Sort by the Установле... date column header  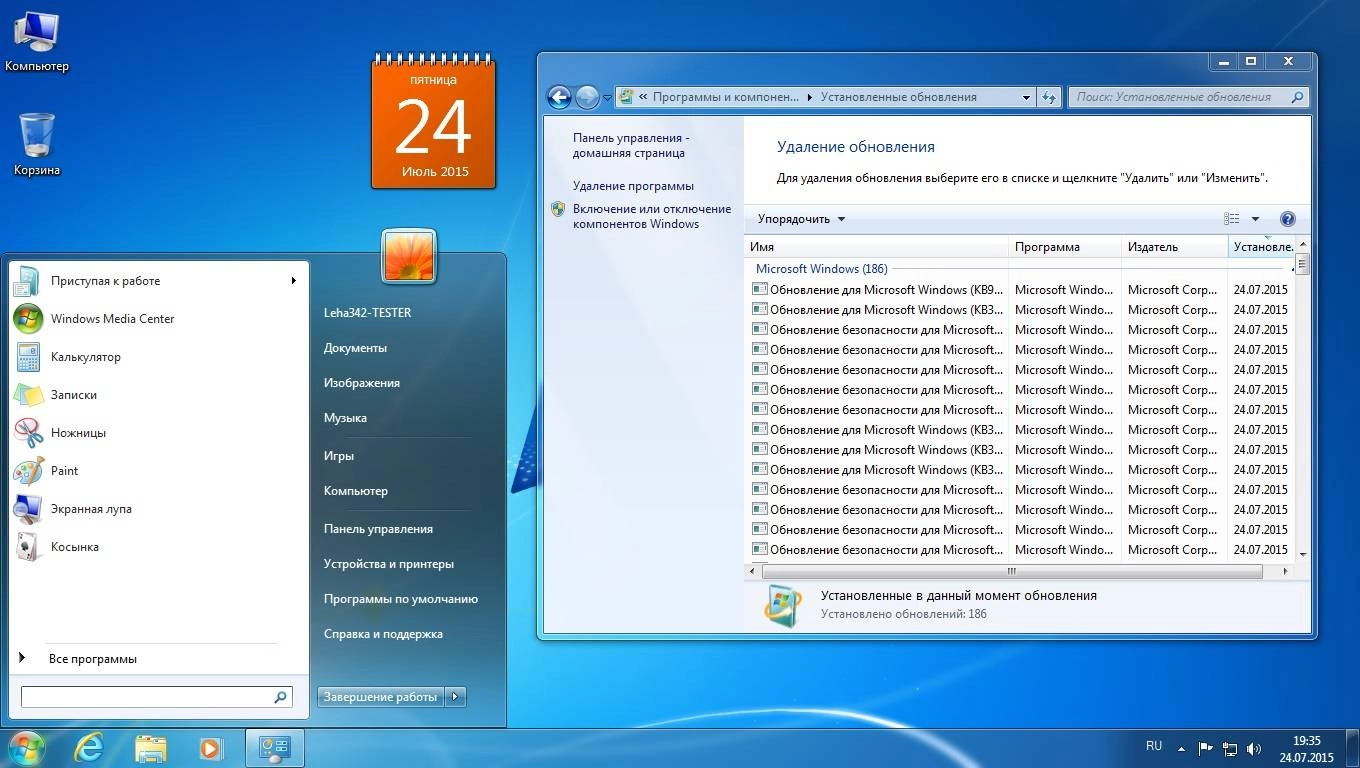point(1262,247)
